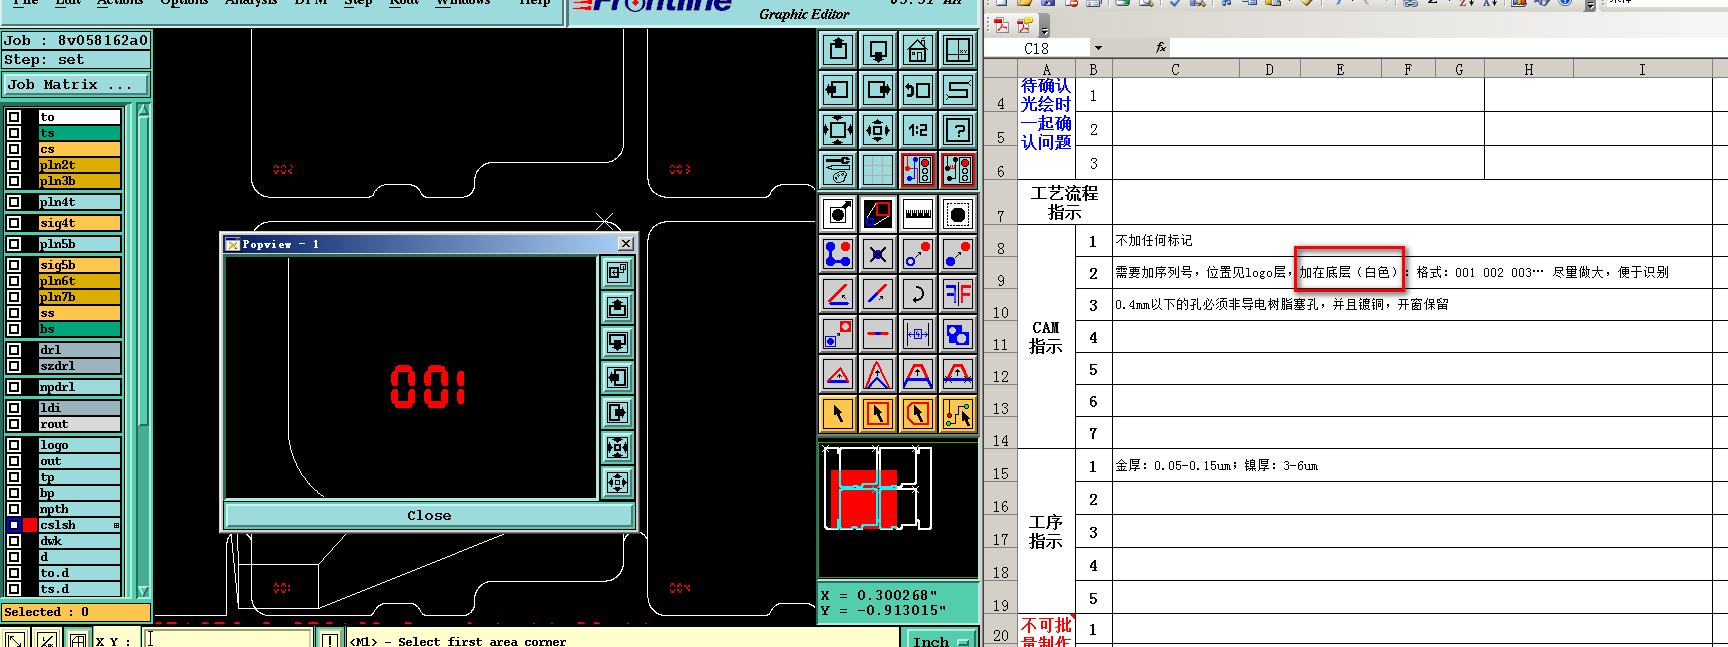The image size is (1728, 647).
Task: Toggle the 'to' layer checkbox
Action: point(14,117)
